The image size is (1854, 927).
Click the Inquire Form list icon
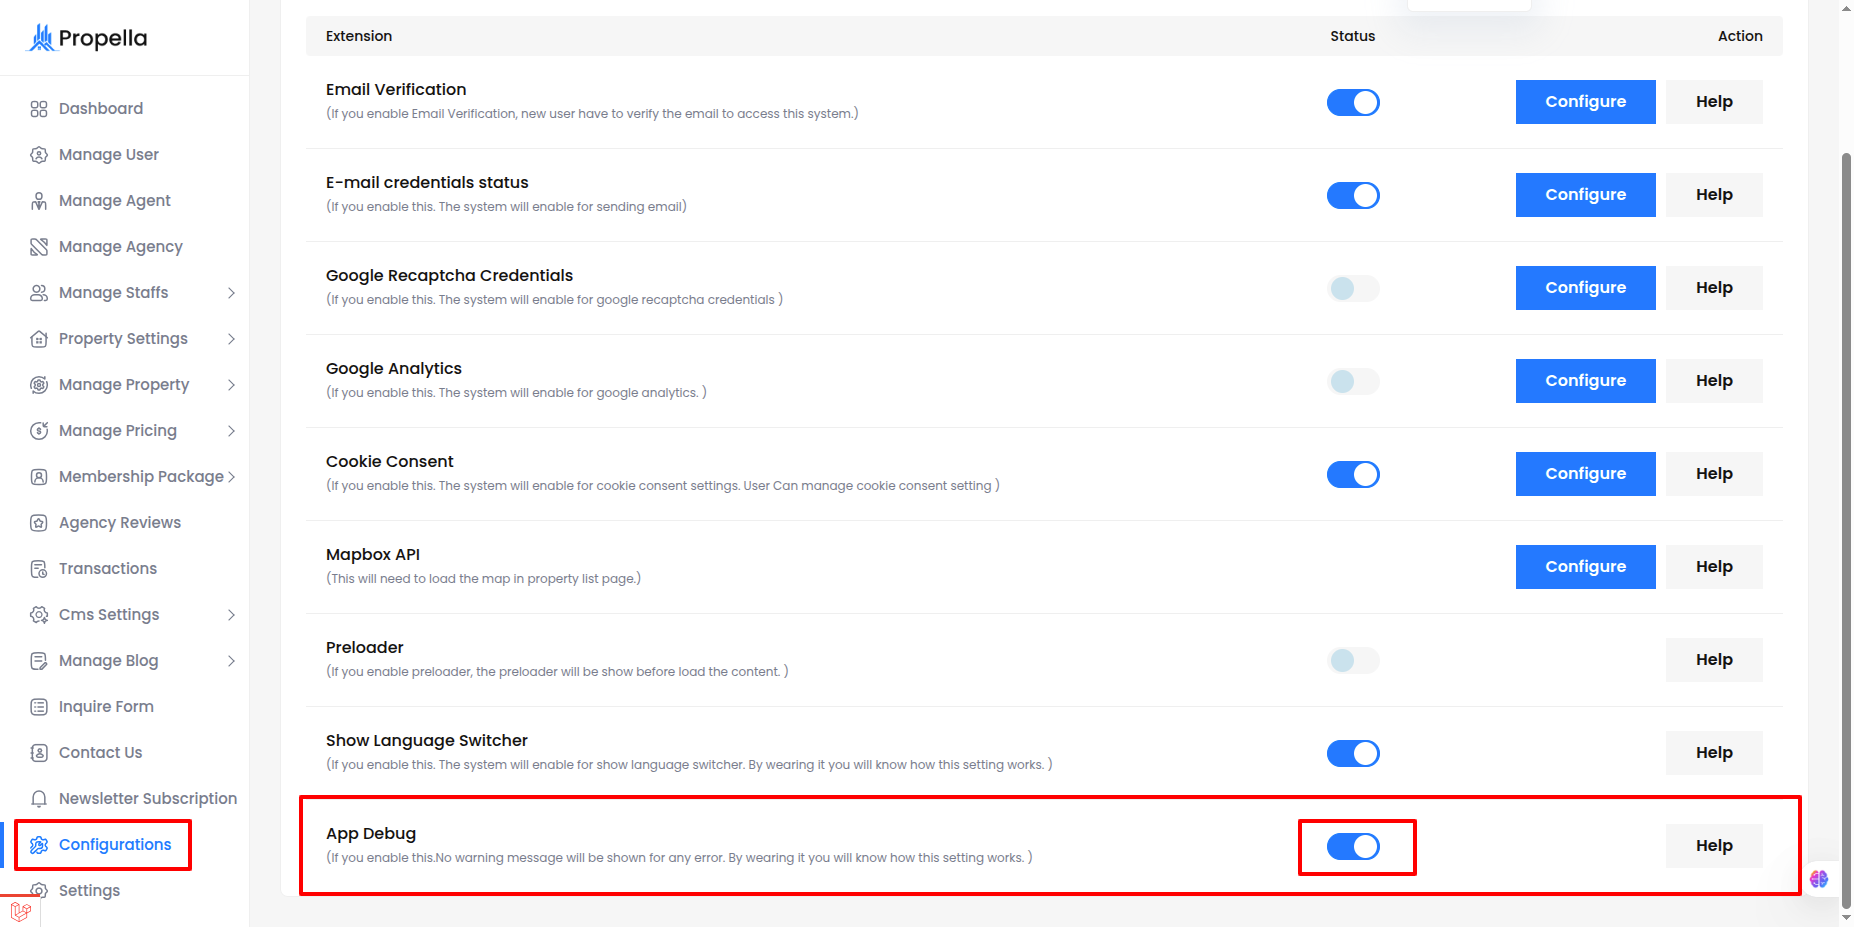(39, 707)
